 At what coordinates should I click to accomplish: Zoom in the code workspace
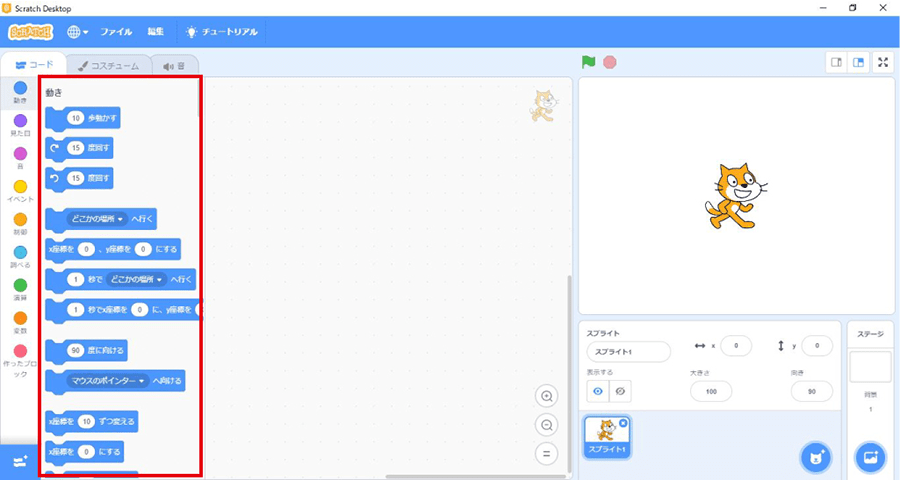point(546,396)
